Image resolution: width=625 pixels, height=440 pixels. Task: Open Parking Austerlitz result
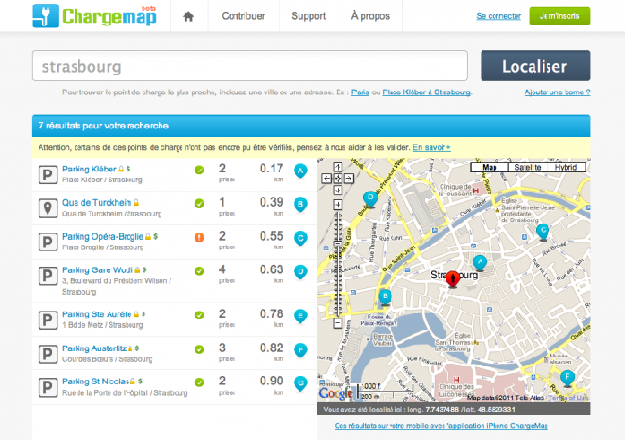[94, 348]
